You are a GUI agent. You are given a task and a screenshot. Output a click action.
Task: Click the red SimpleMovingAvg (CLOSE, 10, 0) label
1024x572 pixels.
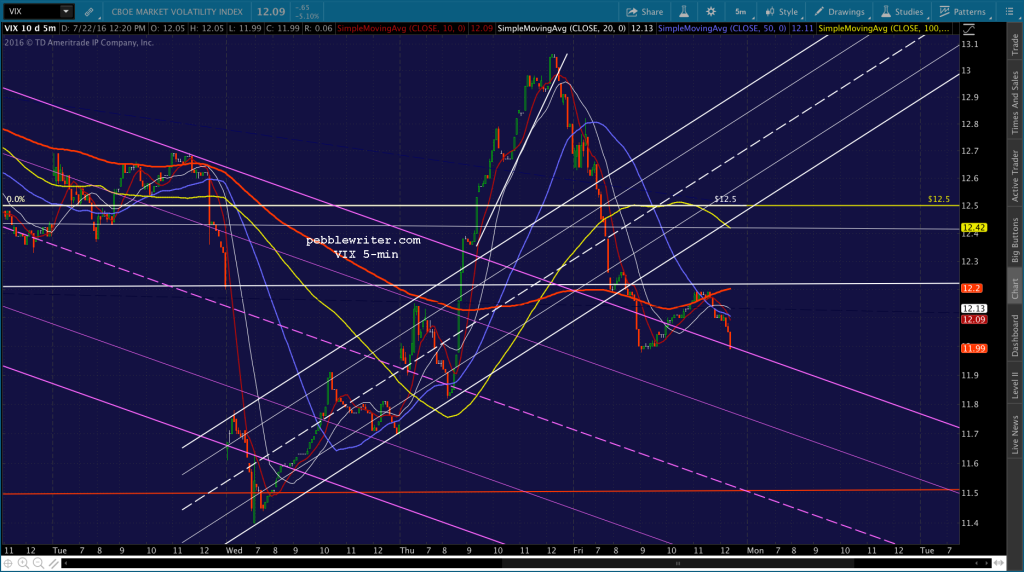pos(401,29)
